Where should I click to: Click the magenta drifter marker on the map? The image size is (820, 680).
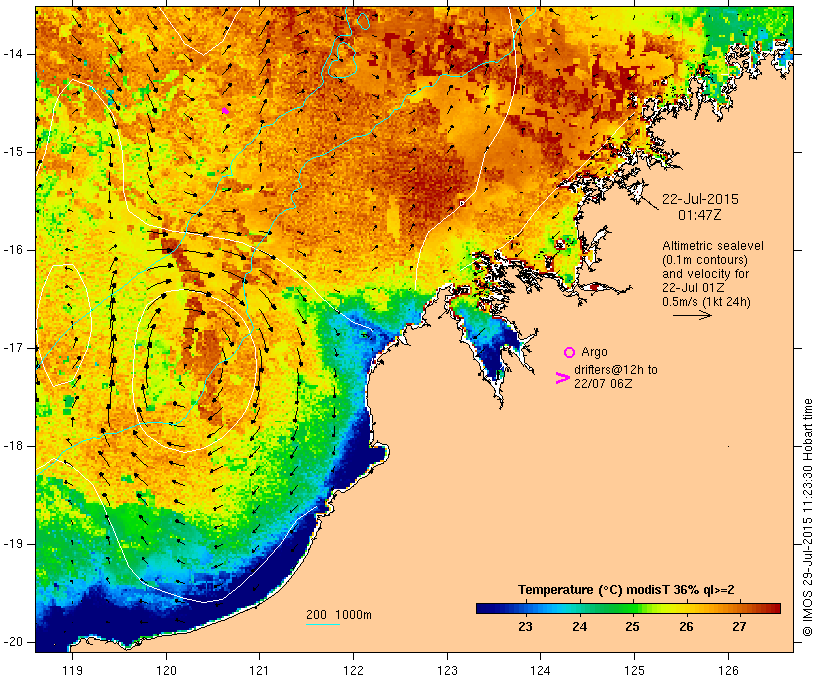[x=225, y=110]
